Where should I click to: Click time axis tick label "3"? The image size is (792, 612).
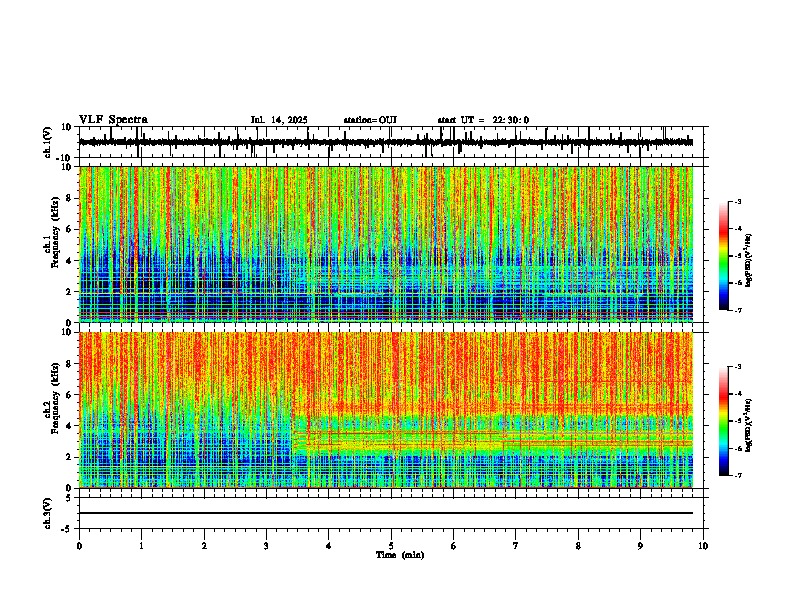click(x=266, y=546)
